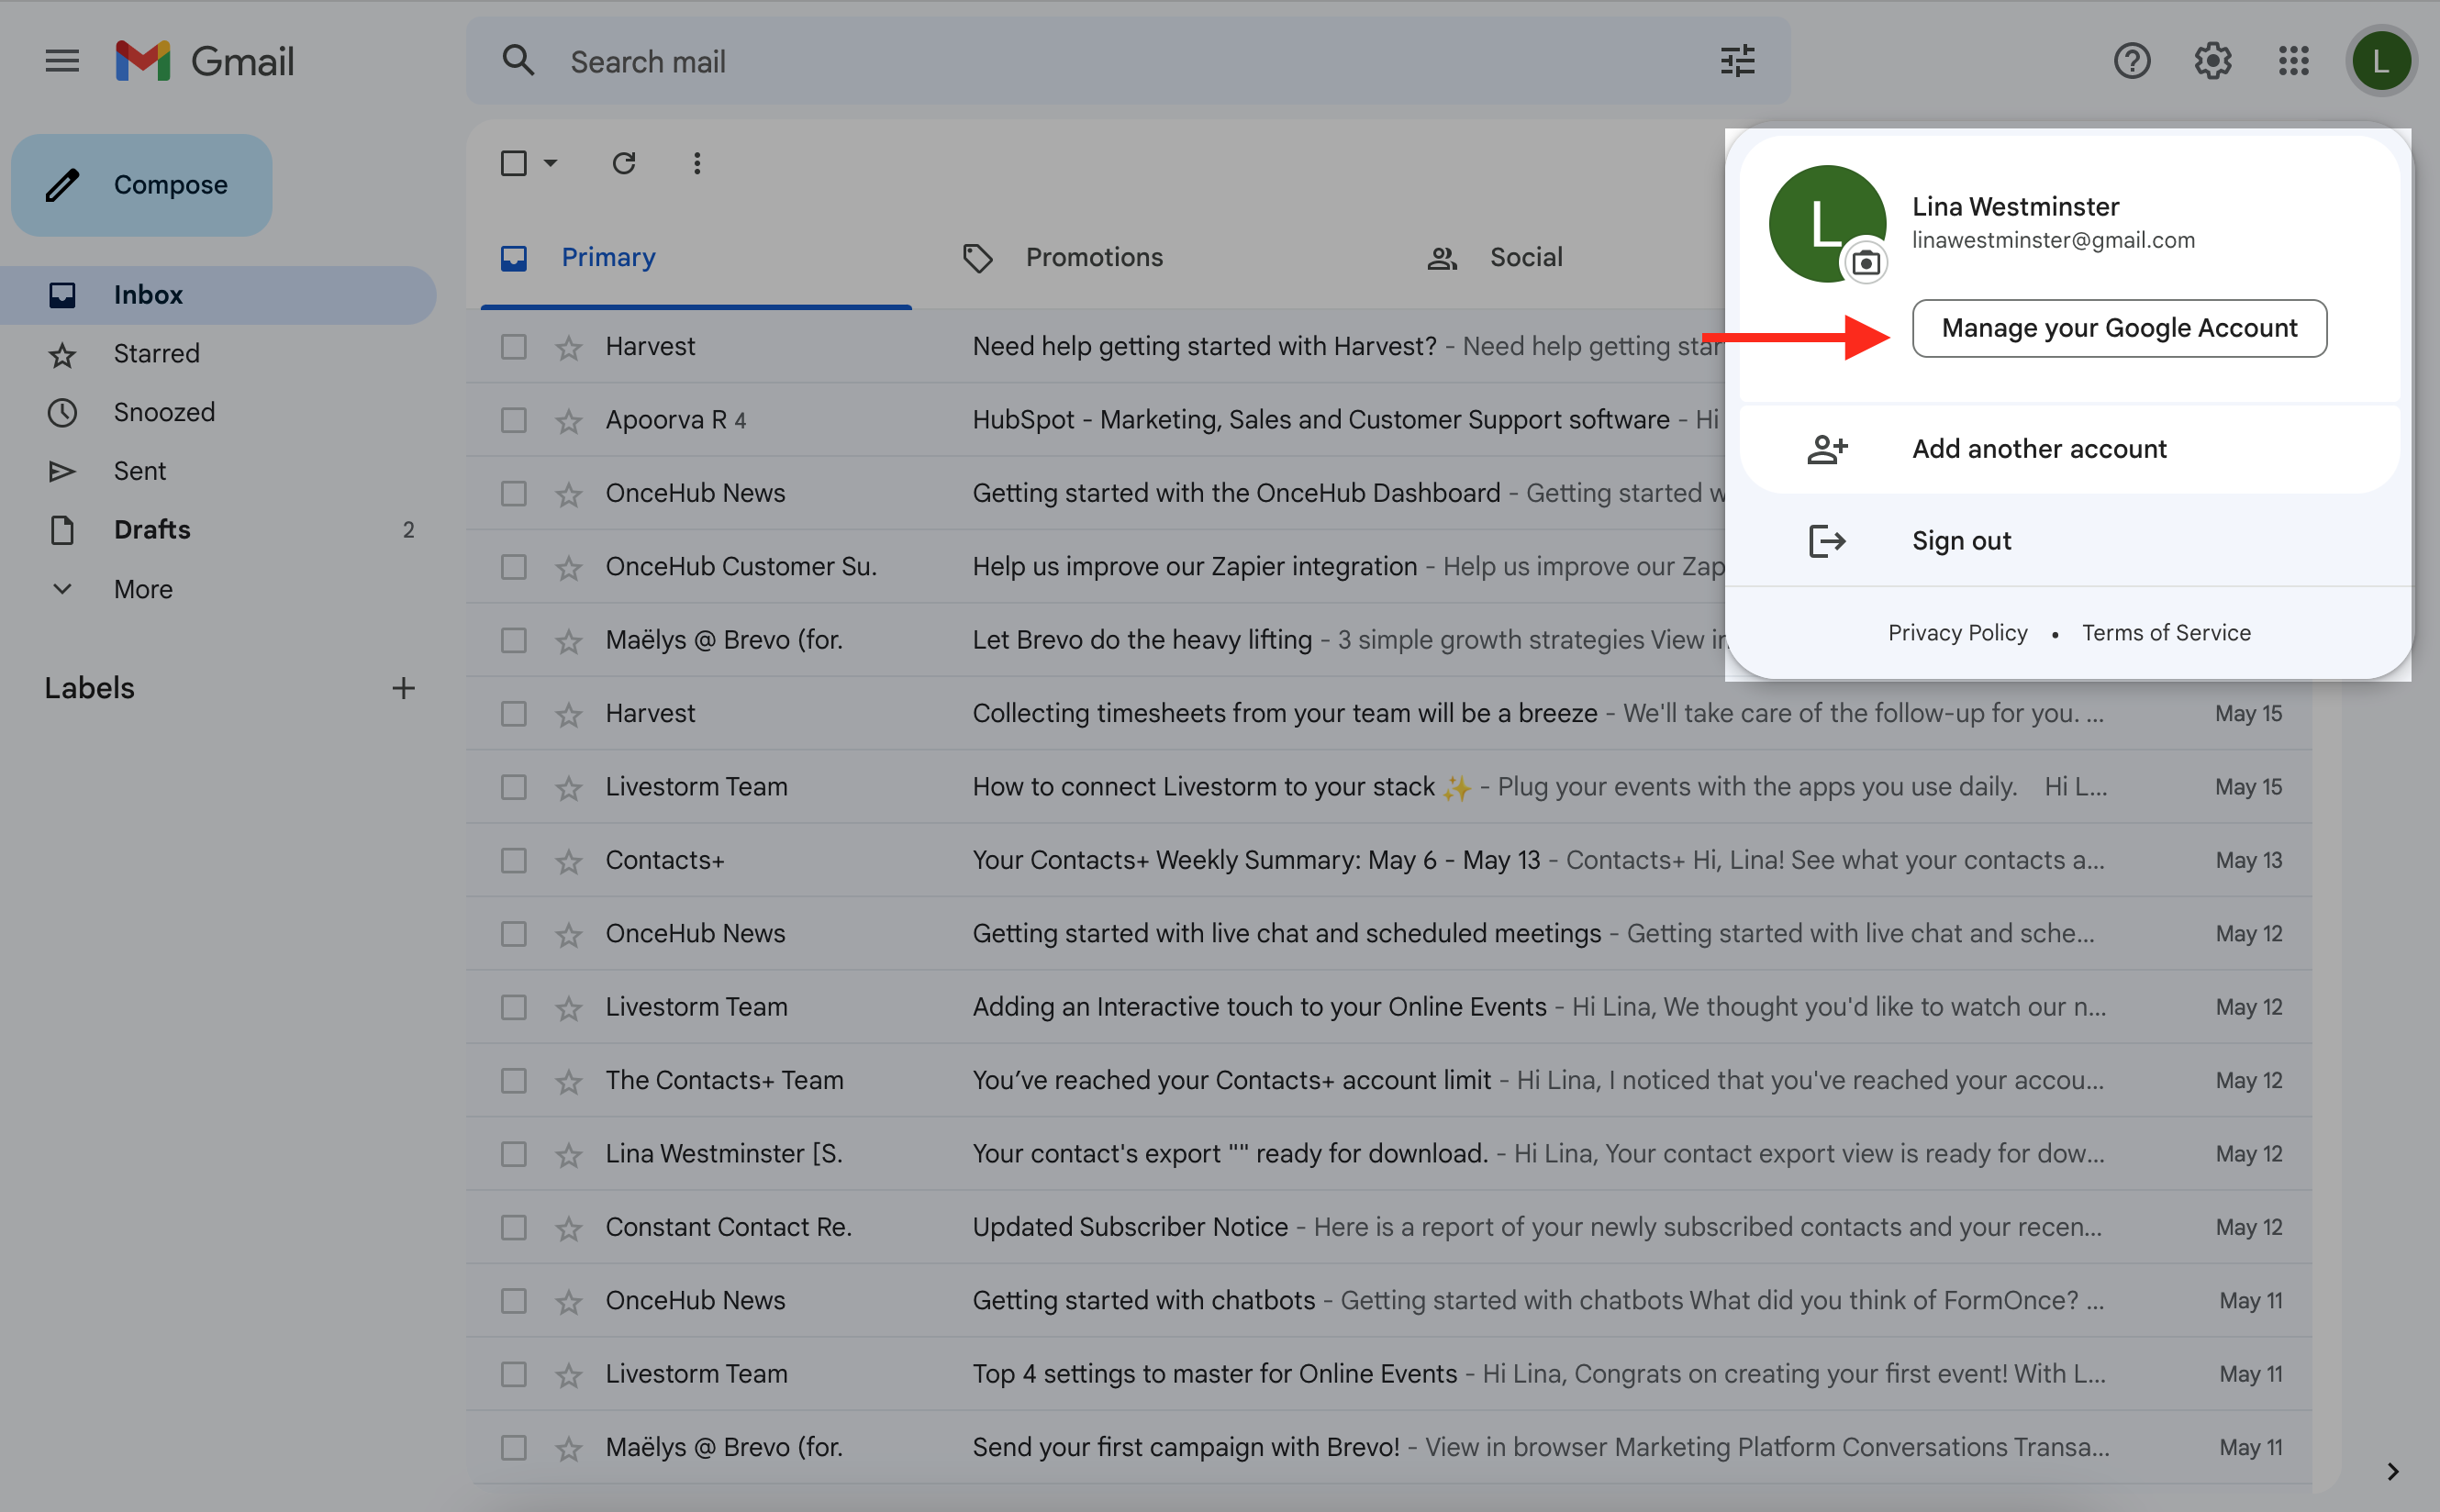This screenshot has width=2440, height=1512.
Task: Open the Privacy Policy link
Action: click(1957, 633)
